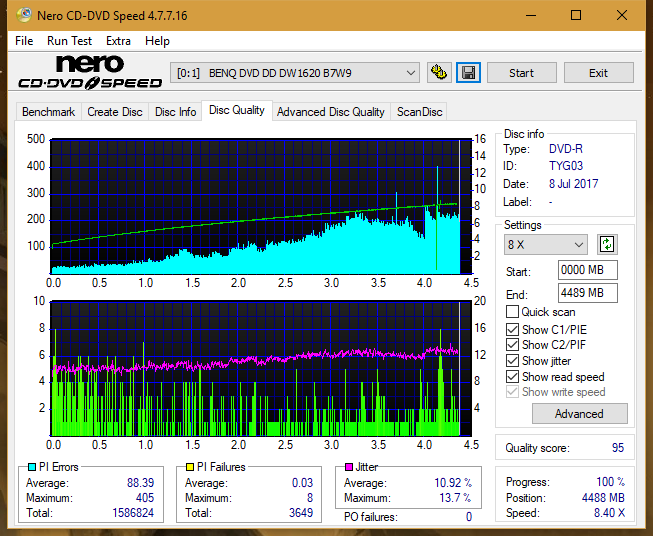The height and width of the screenshot is (536, 653).
Task: Click the disc date 8 Jul 2017
Action: click(x=573, y=184)
